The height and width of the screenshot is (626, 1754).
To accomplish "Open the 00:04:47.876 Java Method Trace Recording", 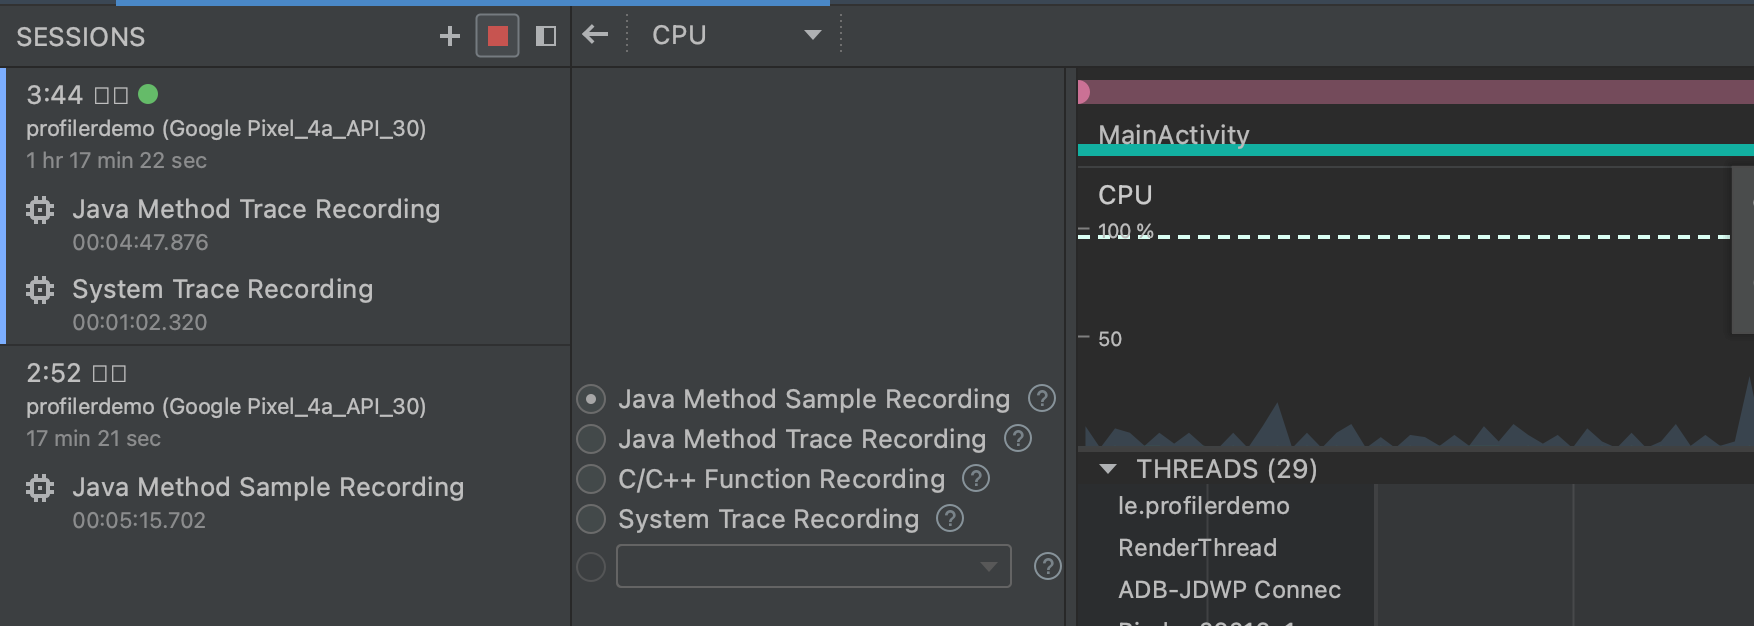I will 256,222.
